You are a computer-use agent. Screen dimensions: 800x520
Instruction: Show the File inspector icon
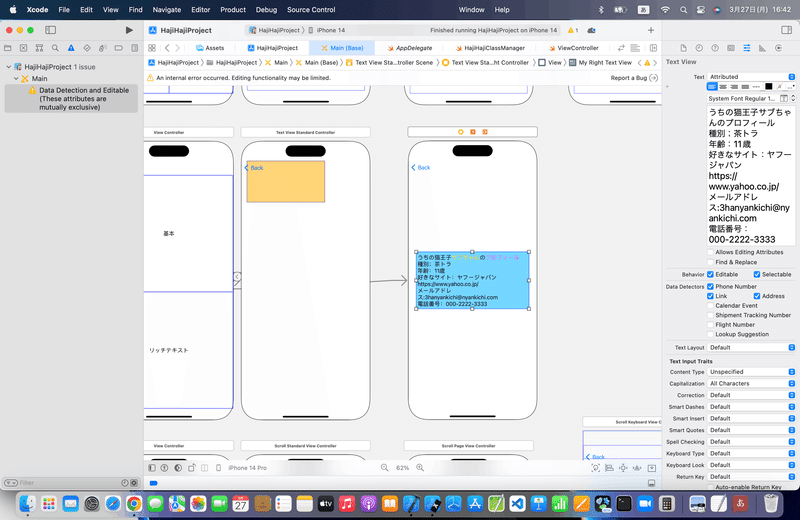pyautogui.click(x=683, y=48)
